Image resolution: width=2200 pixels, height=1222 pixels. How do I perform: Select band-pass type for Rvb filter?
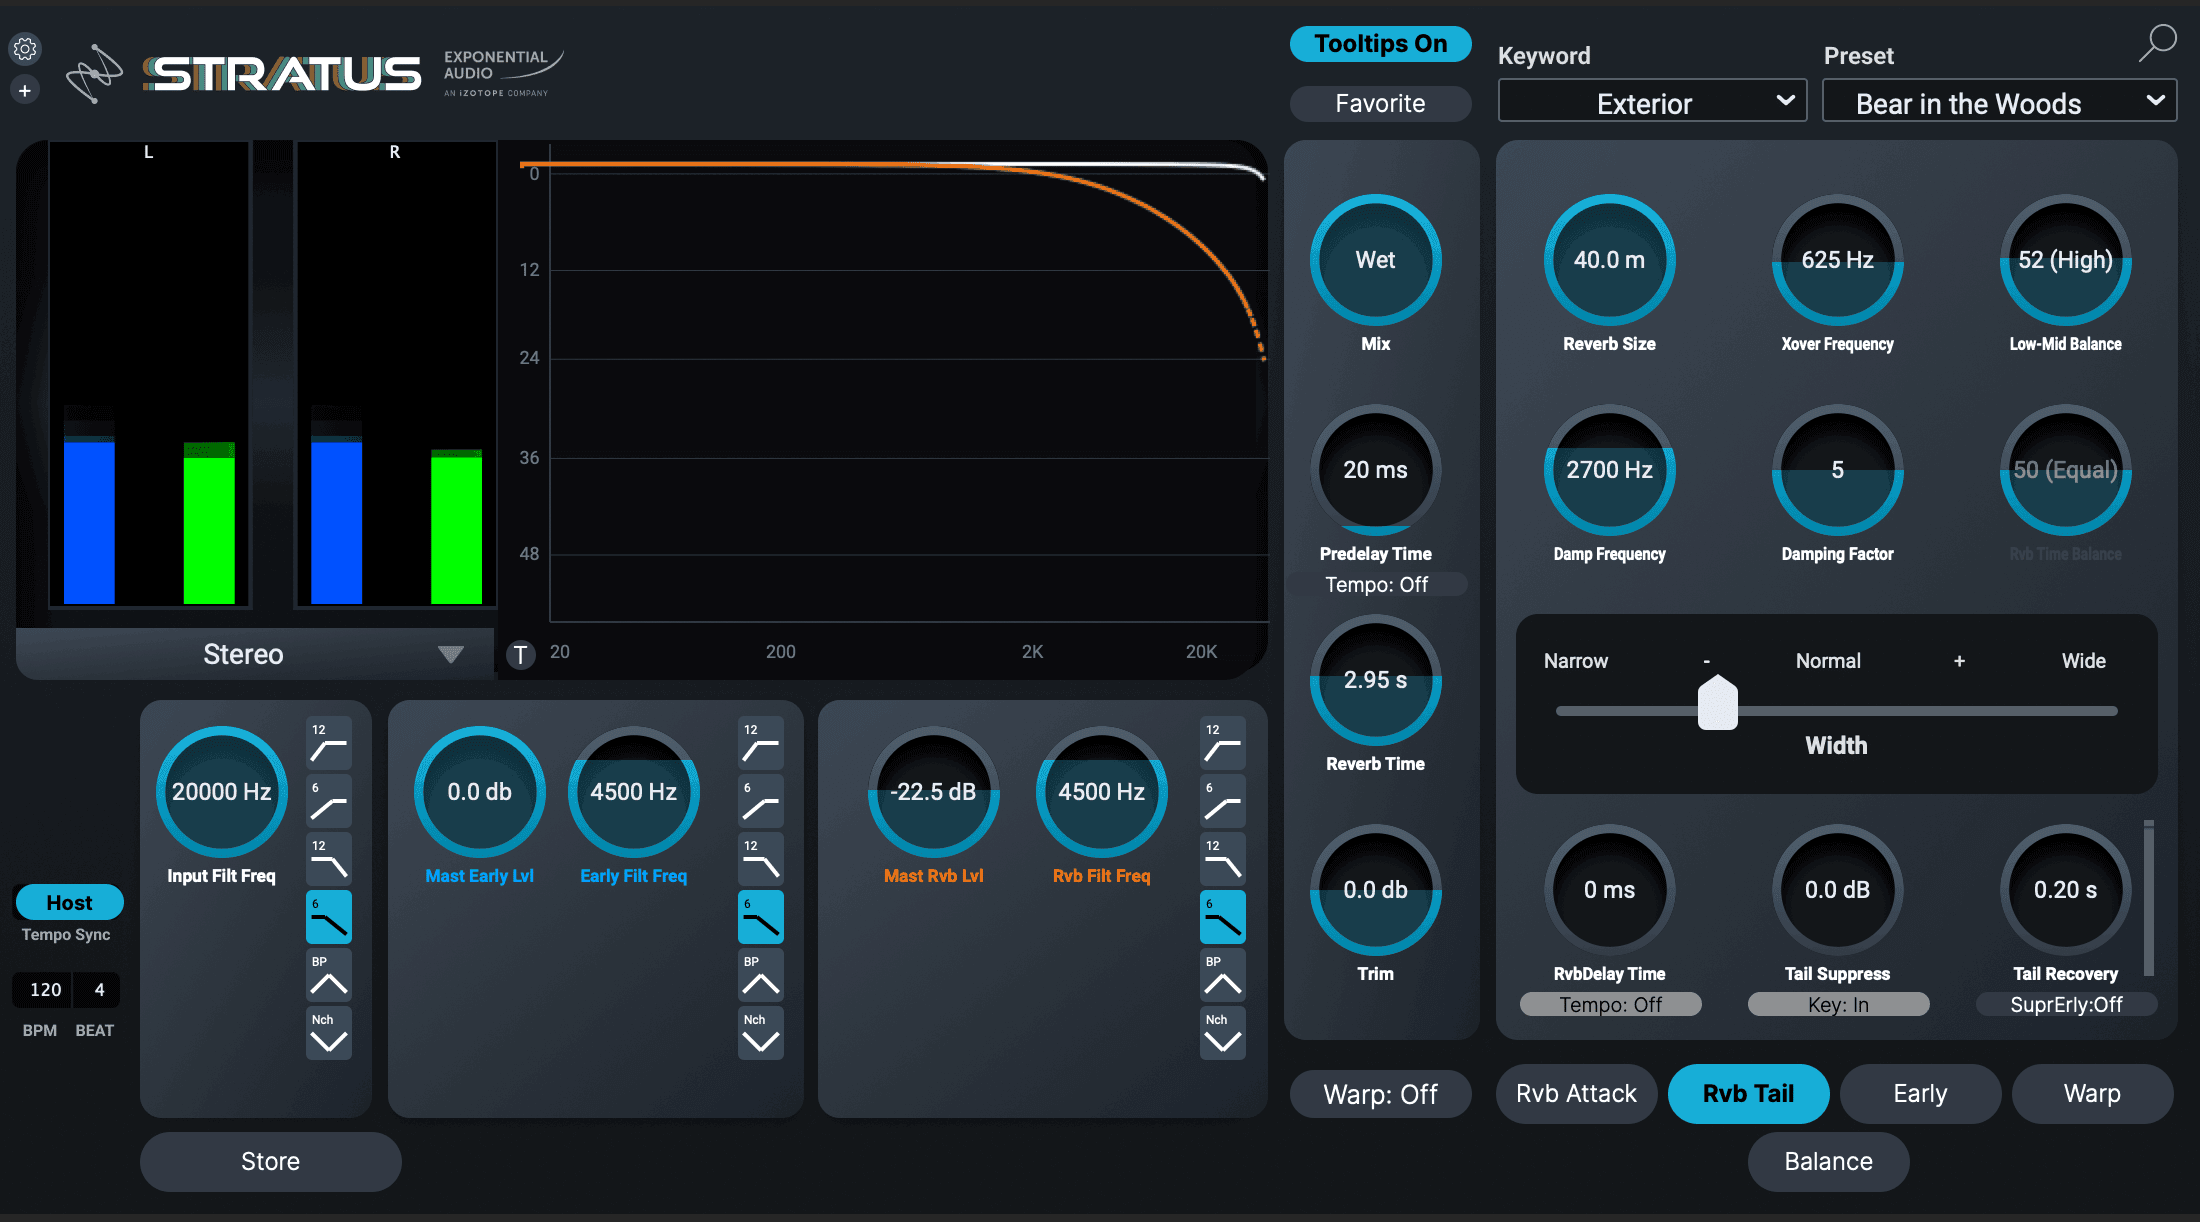[x=1222, y=975]
